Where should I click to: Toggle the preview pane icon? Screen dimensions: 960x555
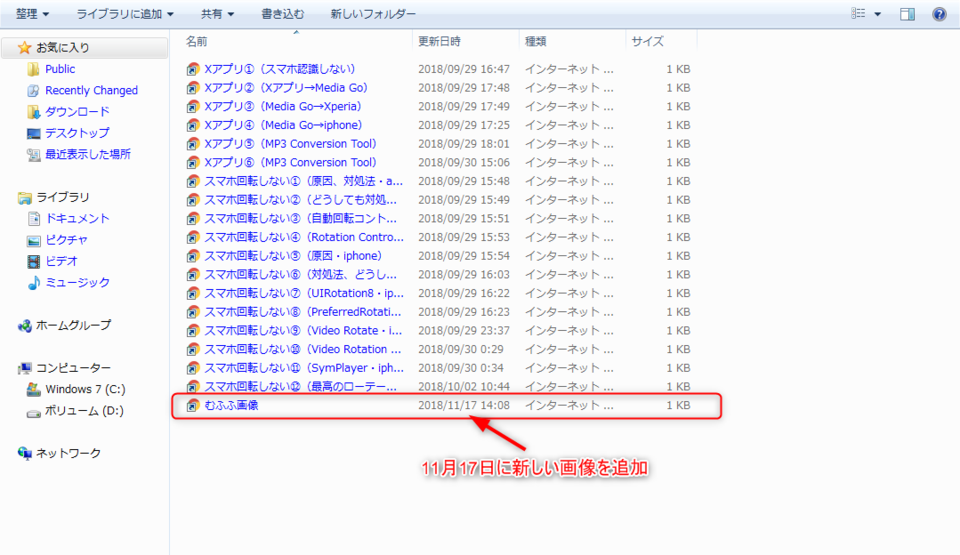tap(907, 14)
